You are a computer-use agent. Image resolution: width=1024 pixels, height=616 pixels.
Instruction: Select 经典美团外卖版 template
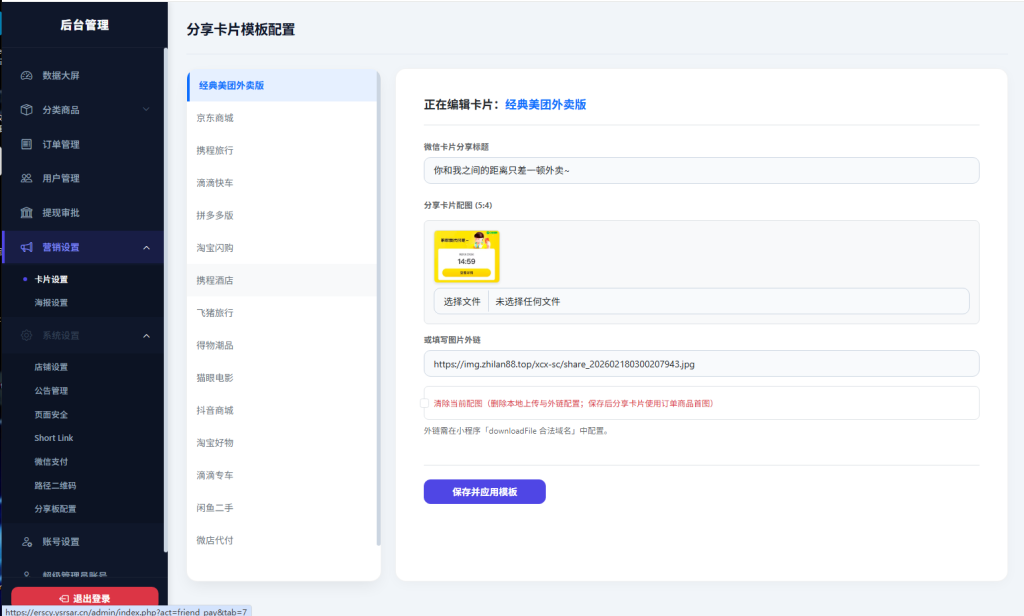(x=282, y=86)
